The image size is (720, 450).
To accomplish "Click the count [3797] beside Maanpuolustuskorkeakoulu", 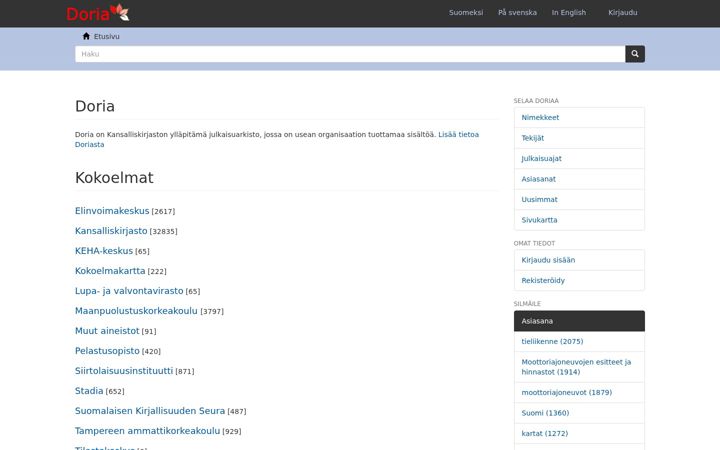I will tap(212, 311).
